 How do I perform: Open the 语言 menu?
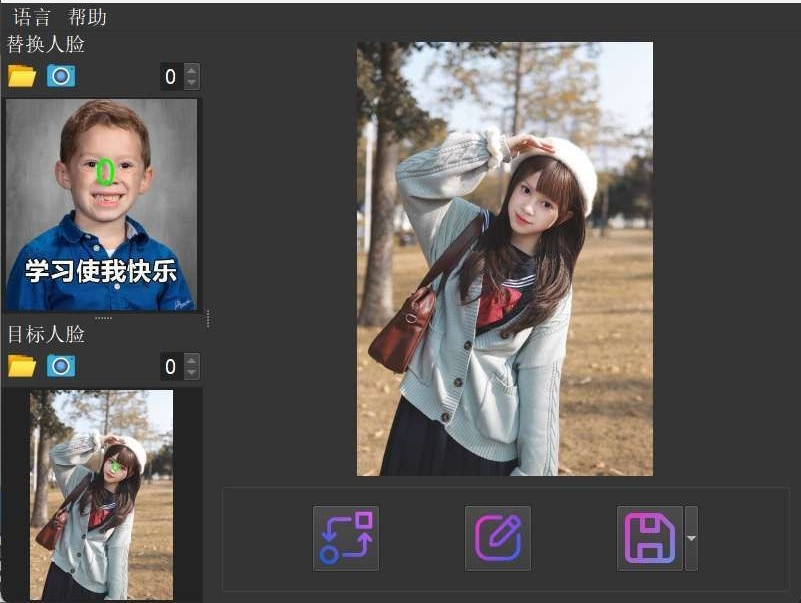pos(32,17)
